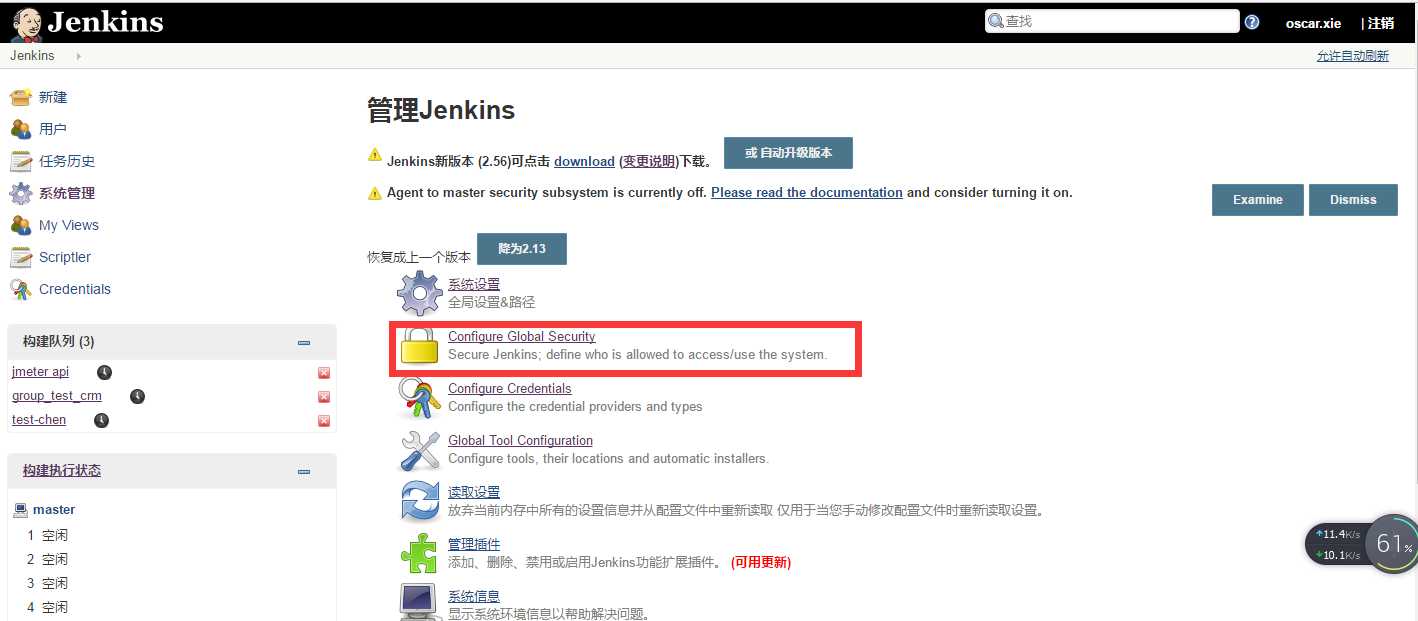
Task: Open the test-chen queue item
Action: click(x=39, y=420)
